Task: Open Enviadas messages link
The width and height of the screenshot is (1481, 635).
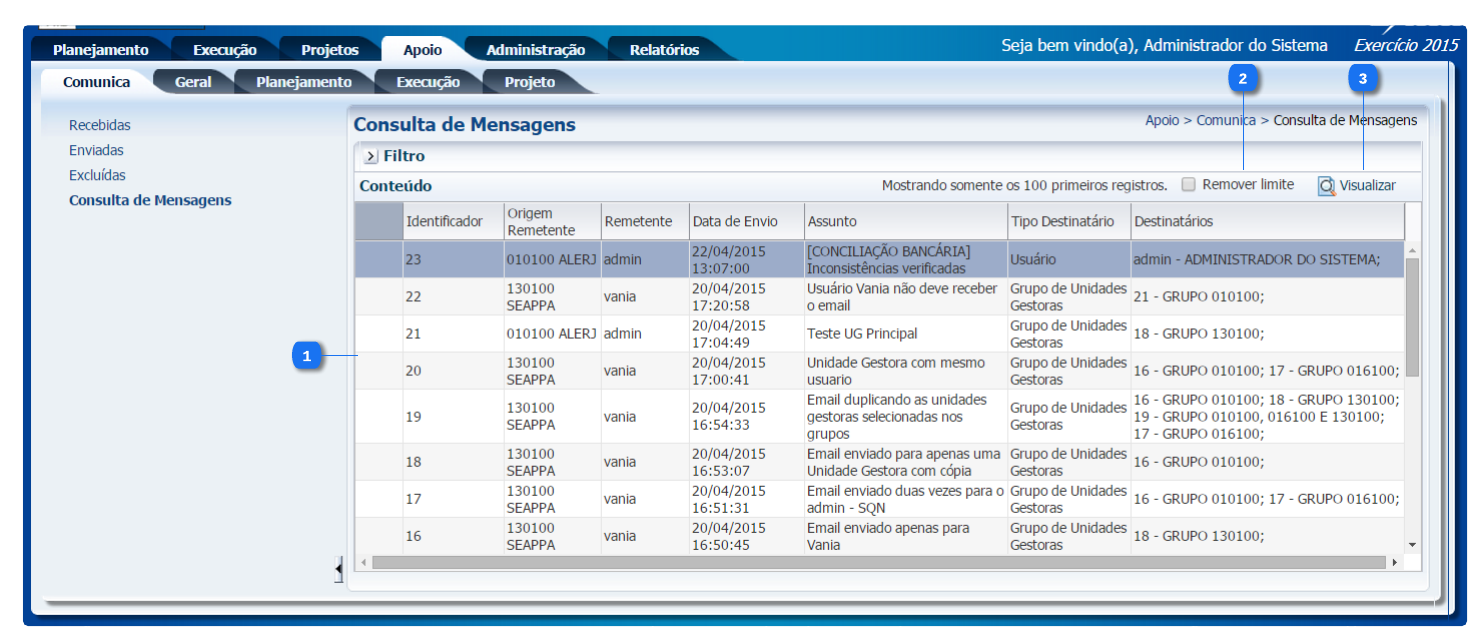Action: pos(96,151)
